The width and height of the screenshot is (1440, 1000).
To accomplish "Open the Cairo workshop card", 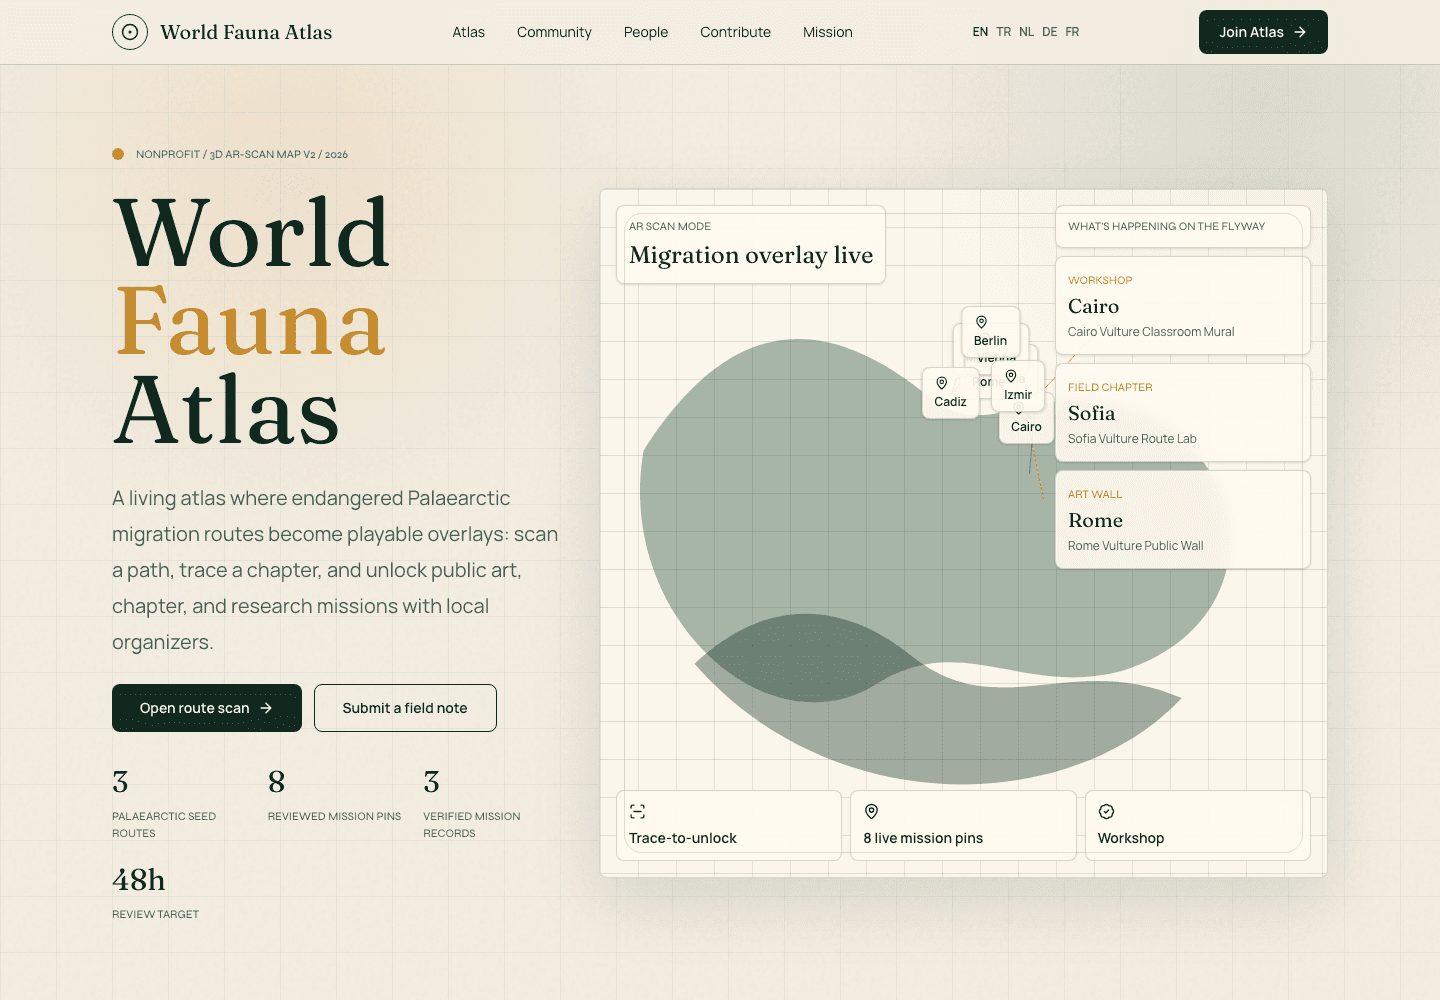I will (1183, 305).
